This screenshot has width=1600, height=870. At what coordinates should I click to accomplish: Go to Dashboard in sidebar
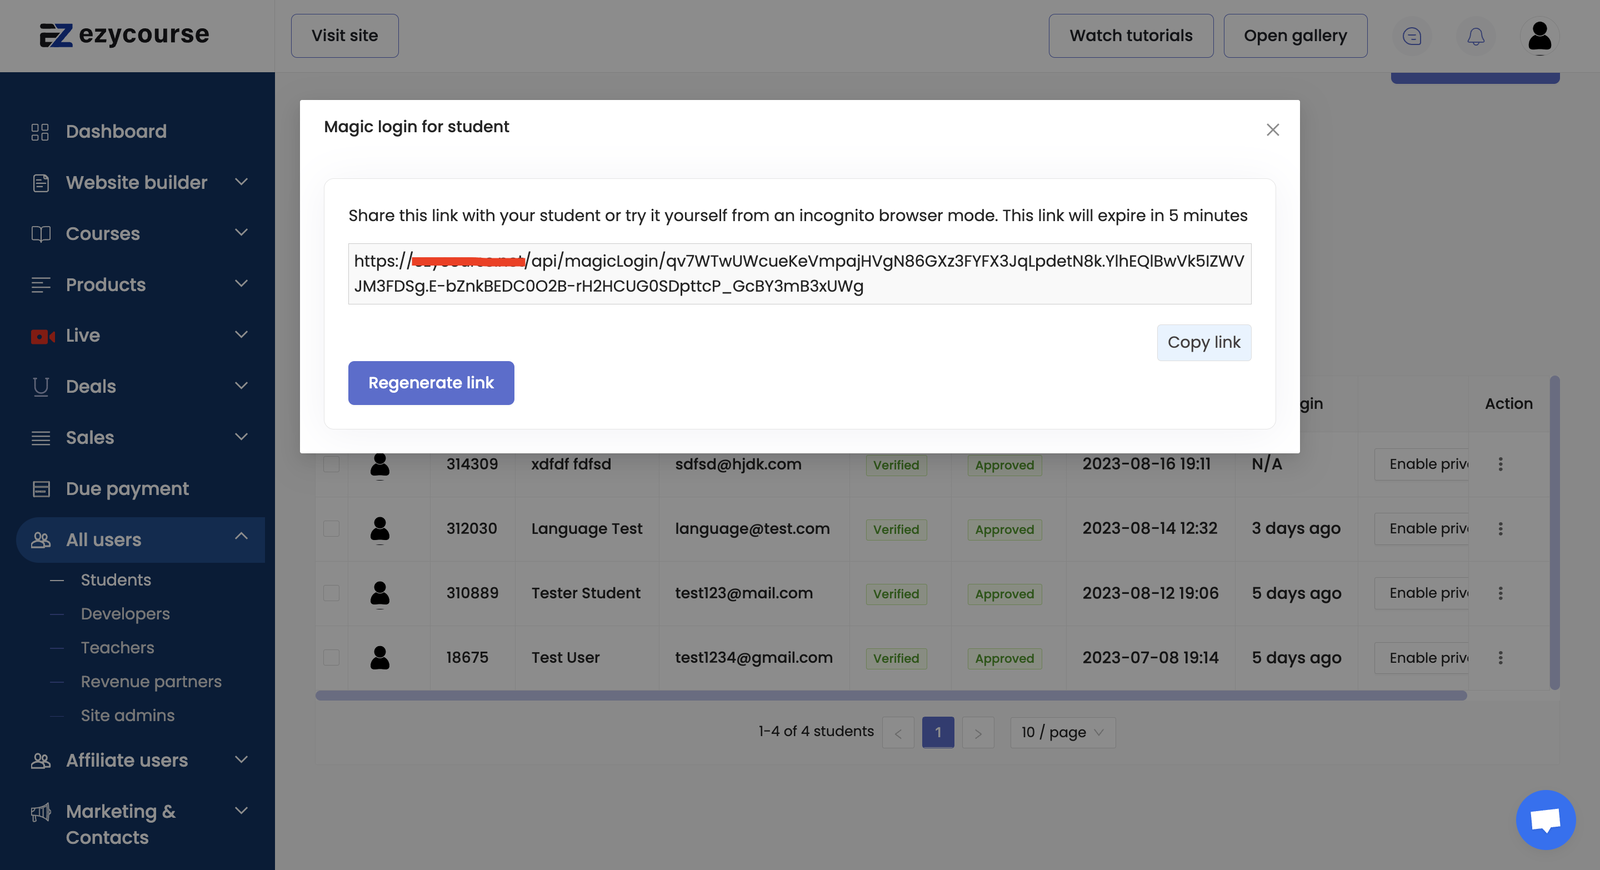(116, 132)
